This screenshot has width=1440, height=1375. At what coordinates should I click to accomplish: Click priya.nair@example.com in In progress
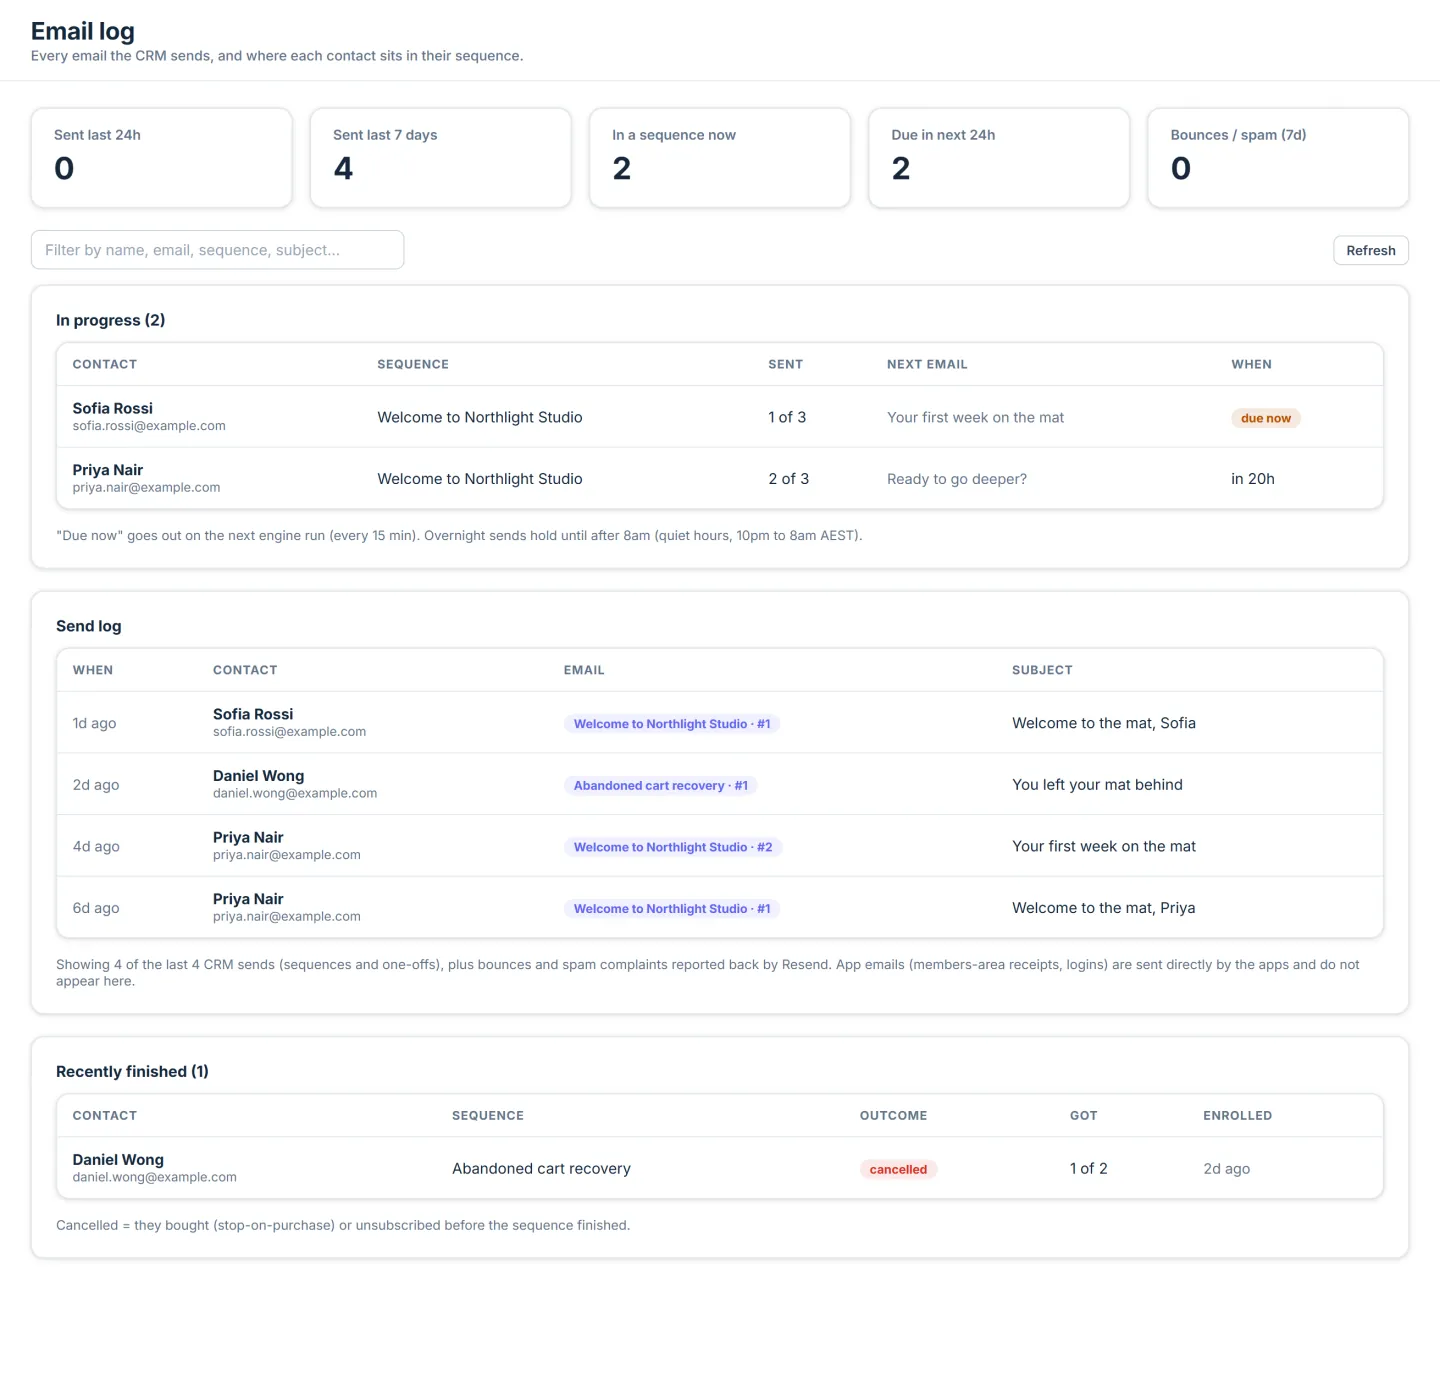tap(146, 488)
